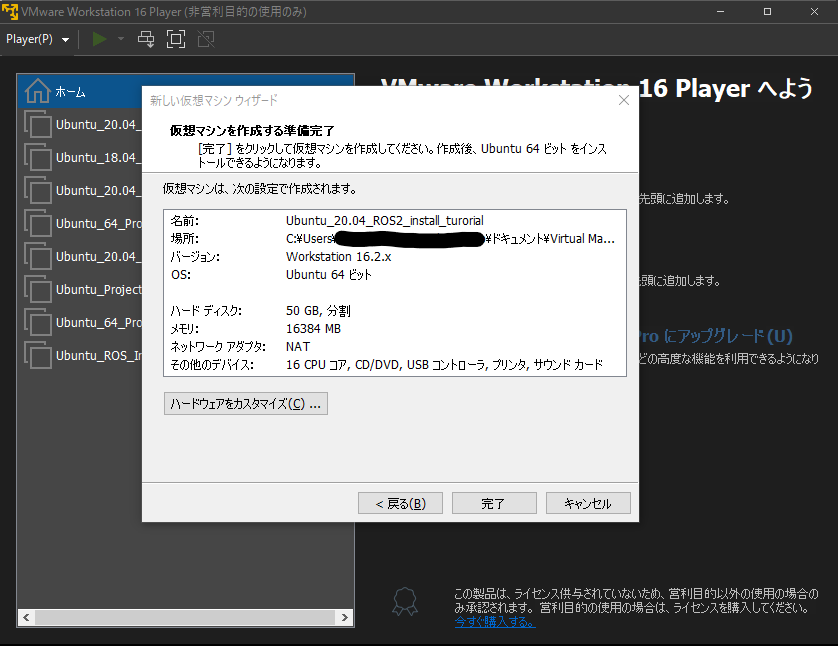Click the Send Ctrl+Alt+Del icon
Viewport: 838px width, 646px height.
146,39
